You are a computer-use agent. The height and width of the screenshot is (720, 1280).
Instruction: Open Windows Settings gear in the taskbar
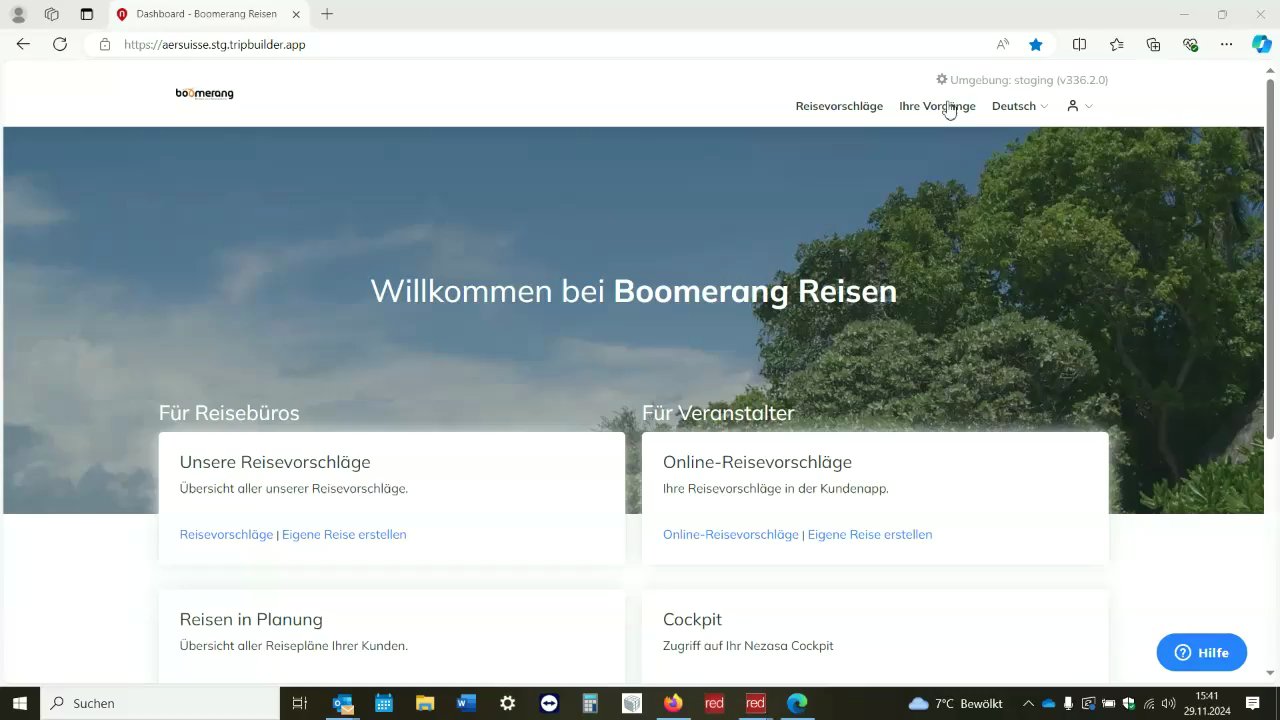pos(507,703)
